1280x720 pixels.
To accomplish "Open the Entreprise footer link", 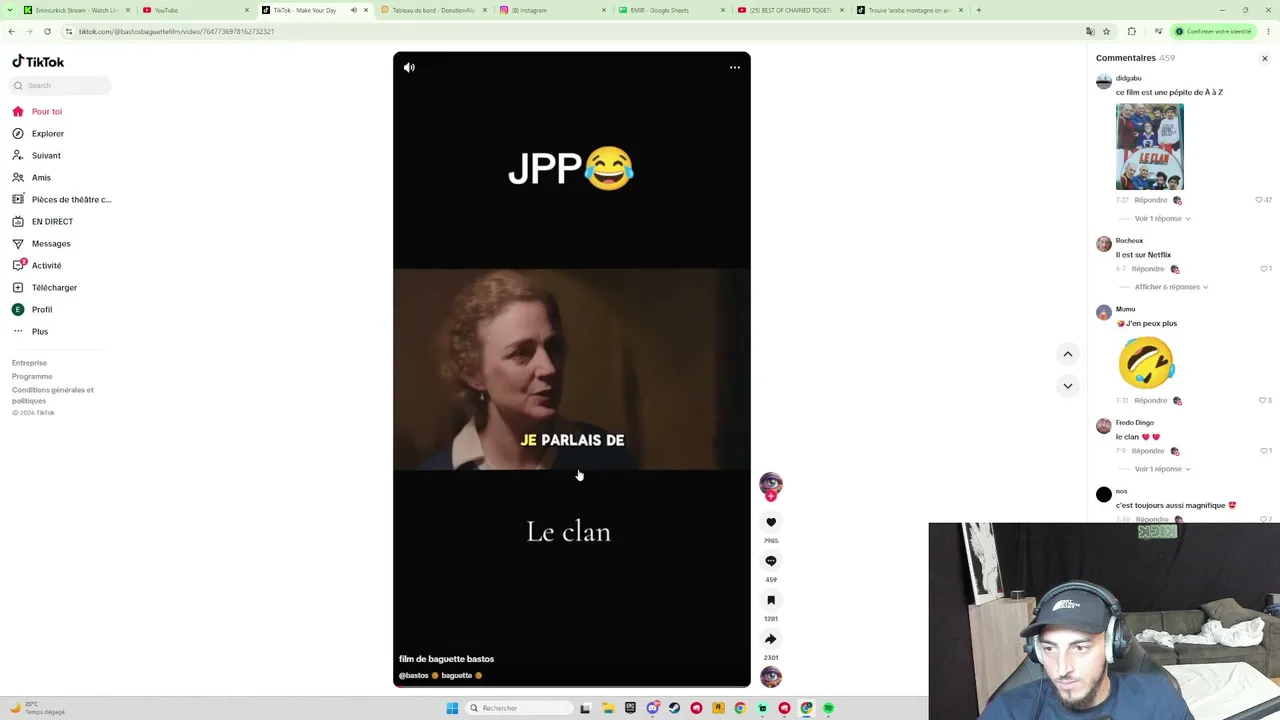I will [29, 363].
